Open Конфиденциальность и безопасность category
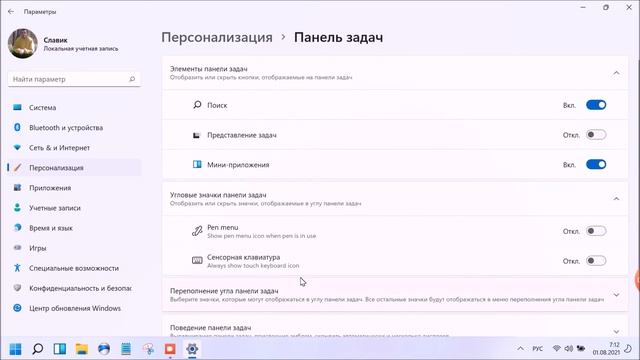This screenshot has width=640, height=360. [74, 288]
